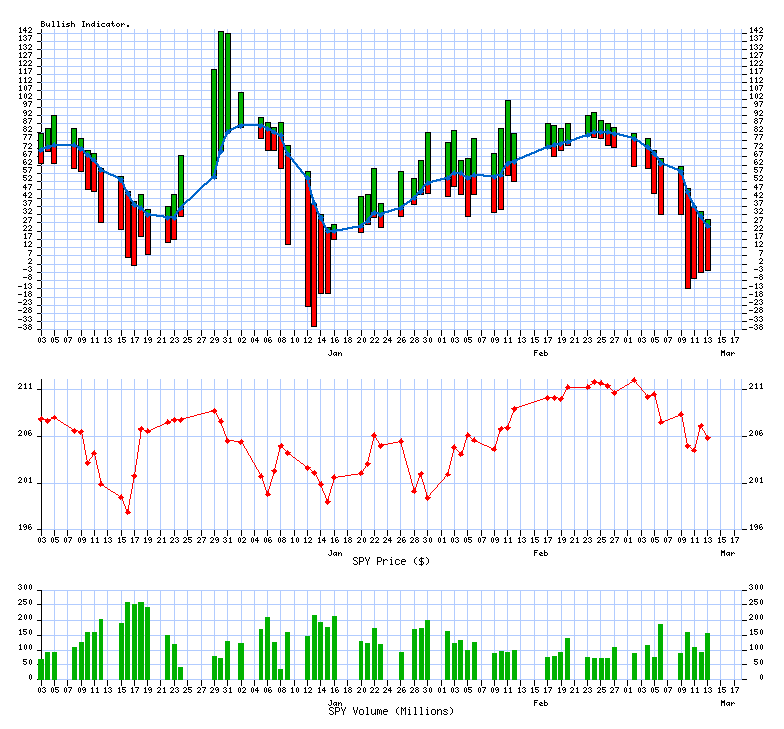Click the "Bullish Indicator." chart title
Screen dimensions: 784x729
coord(85,23)
